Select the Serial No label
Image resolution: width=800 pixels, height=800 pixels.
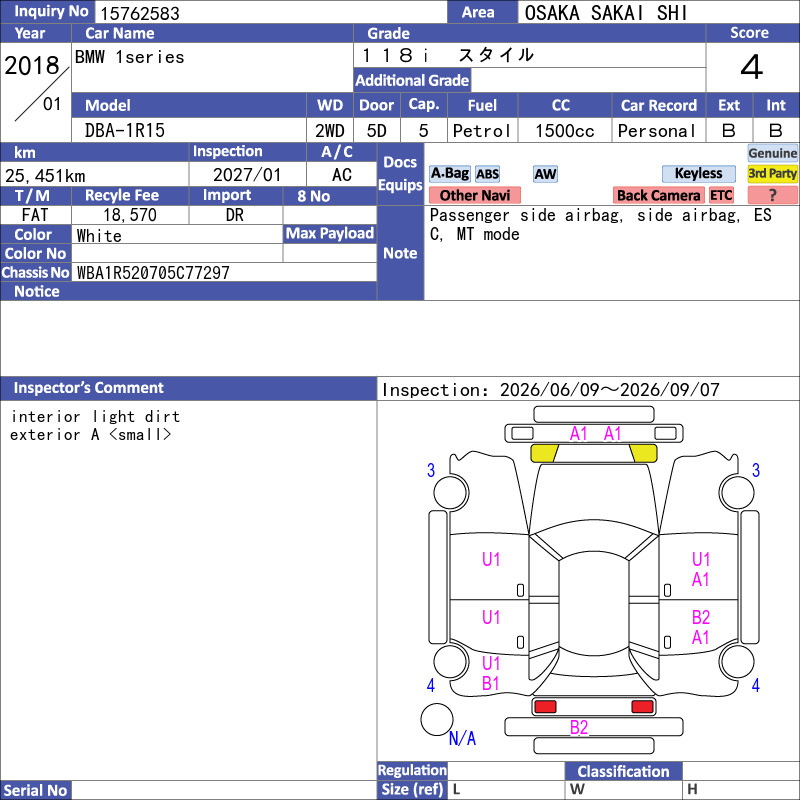coord(35,790)
